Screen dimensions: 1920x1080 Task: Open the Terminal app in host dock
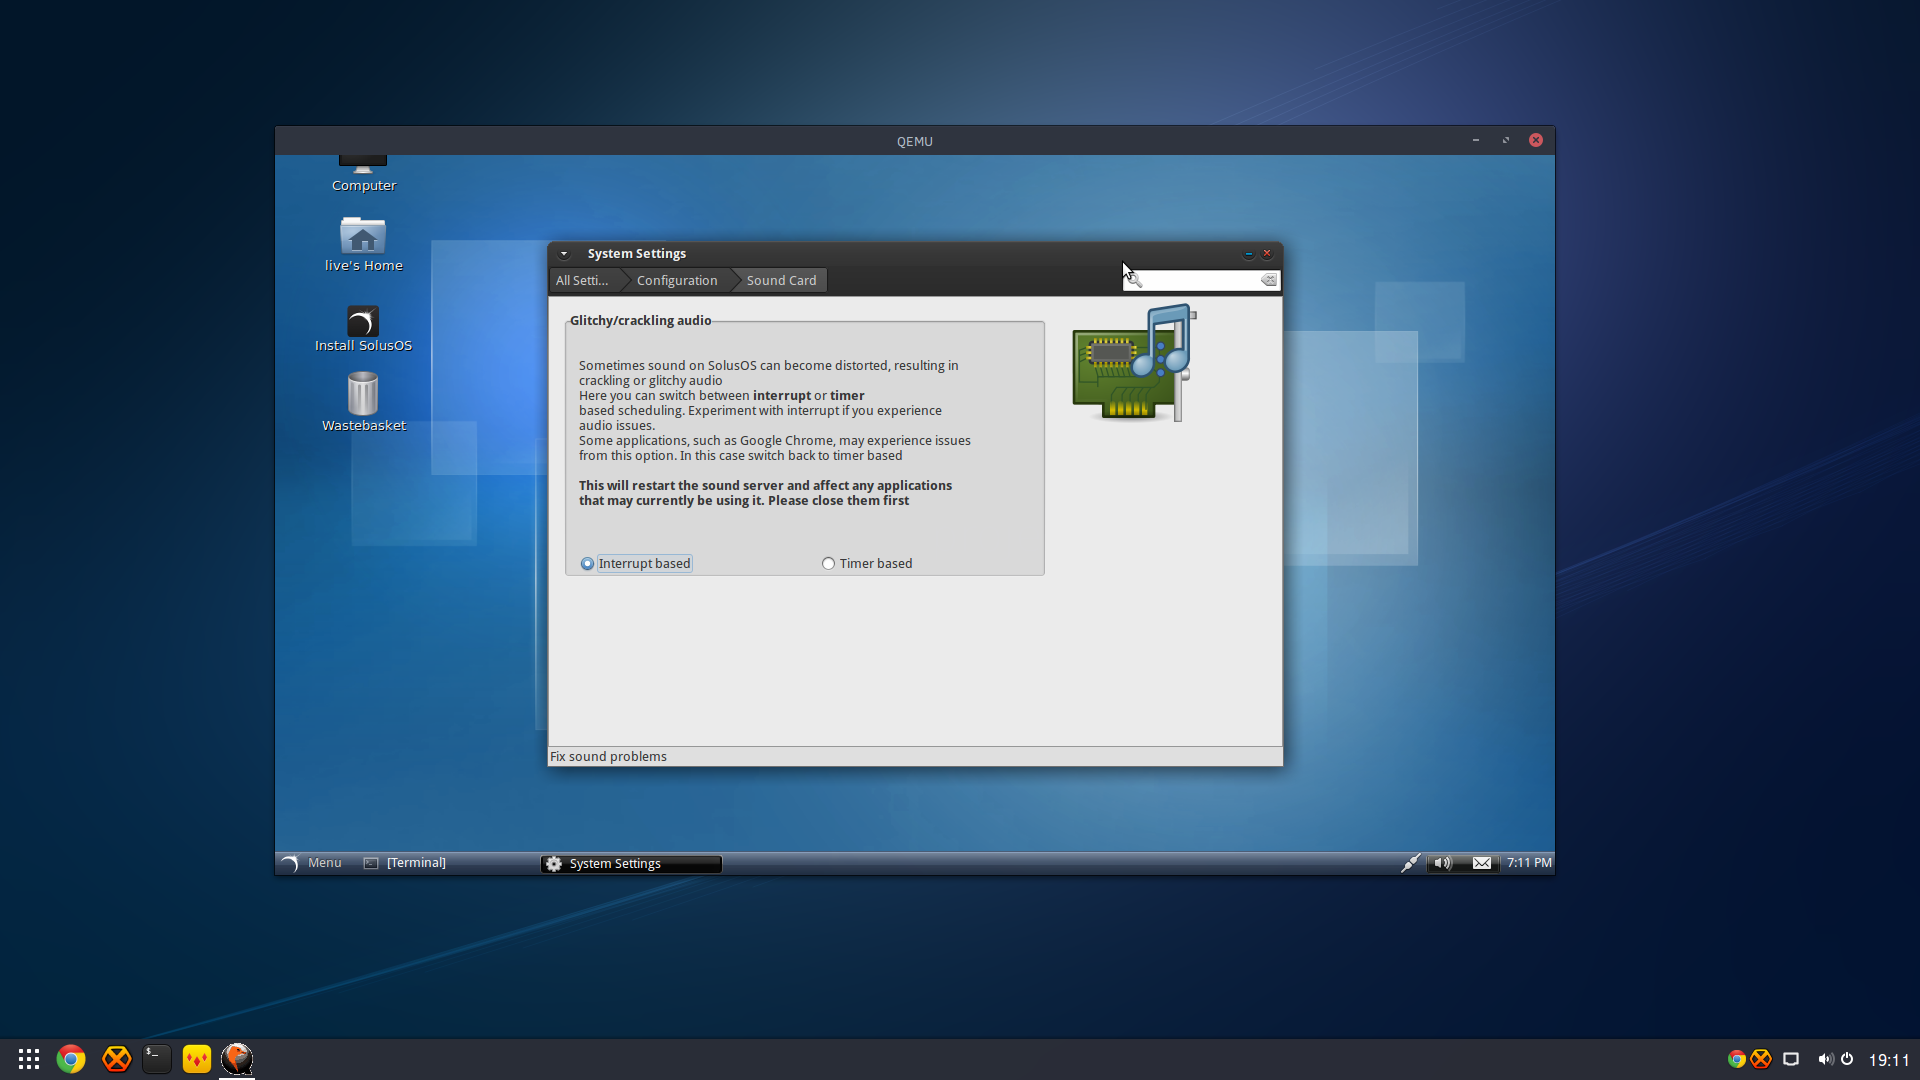point(157,1059)
